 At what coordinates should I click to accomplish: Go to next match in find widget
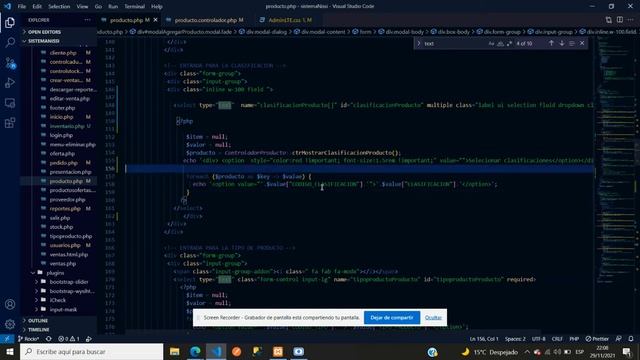pos(562,43)
